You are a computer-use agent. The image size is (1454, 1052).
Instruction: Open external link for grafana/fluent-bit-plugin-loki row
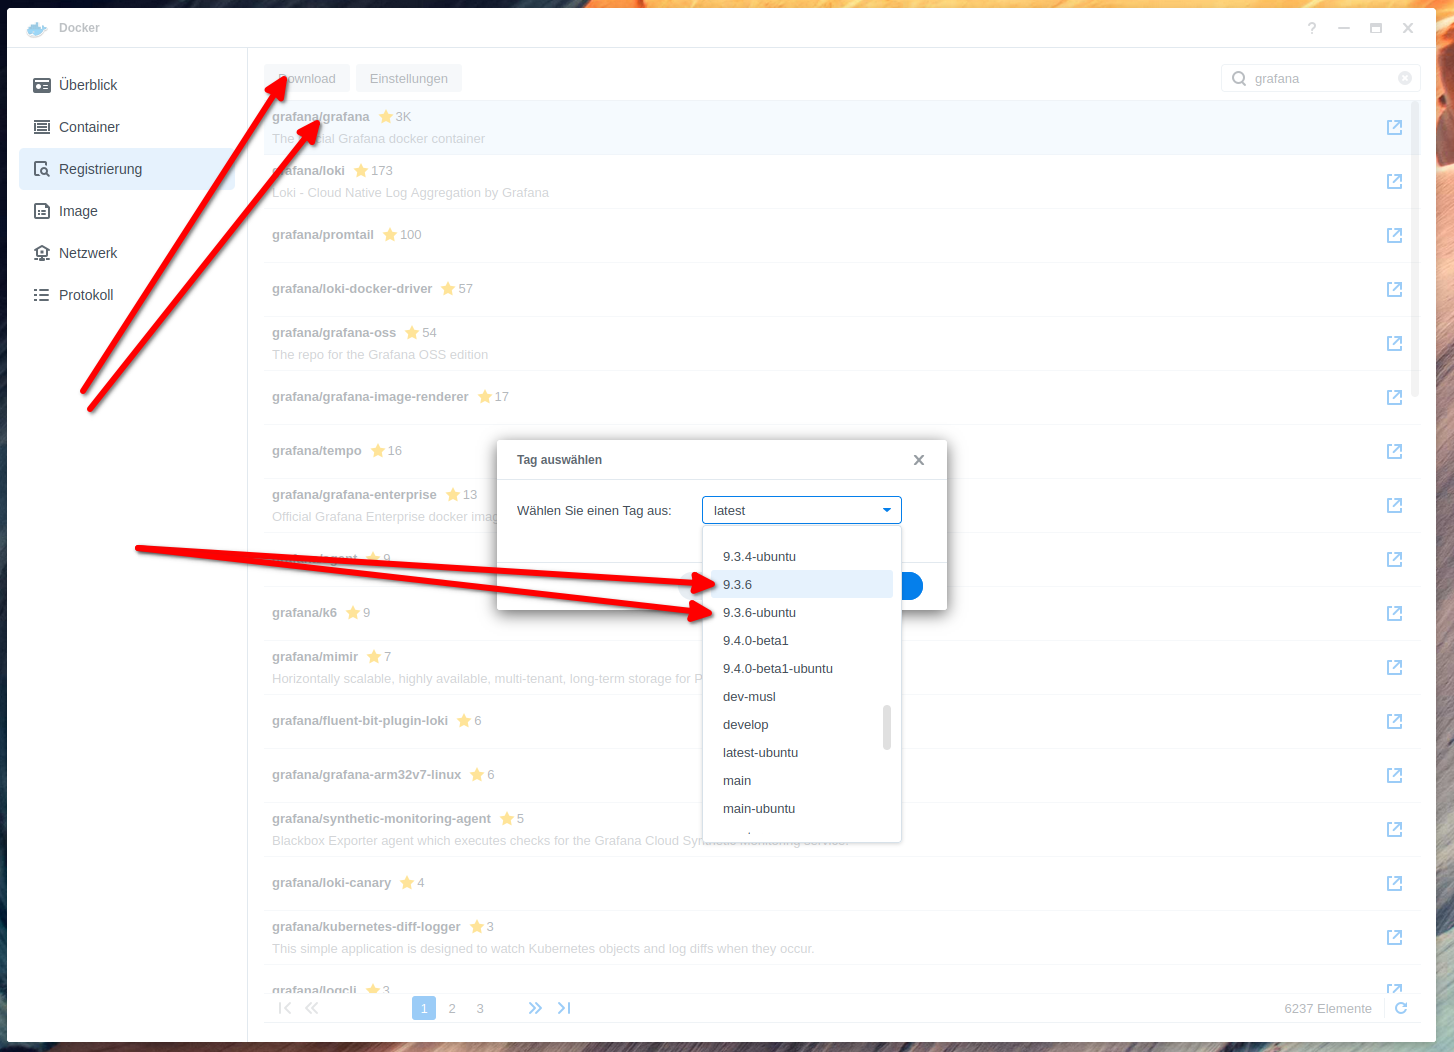pyautogui.click(x=1394, y=721)
